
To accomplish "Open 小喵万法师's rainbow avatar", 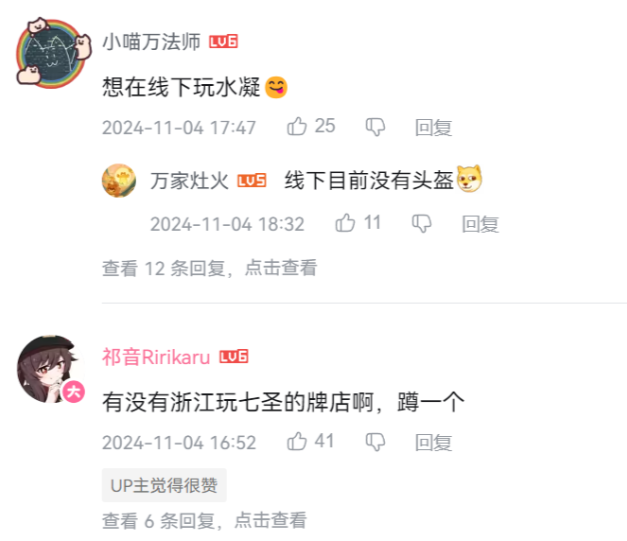I will coord(54,53).
